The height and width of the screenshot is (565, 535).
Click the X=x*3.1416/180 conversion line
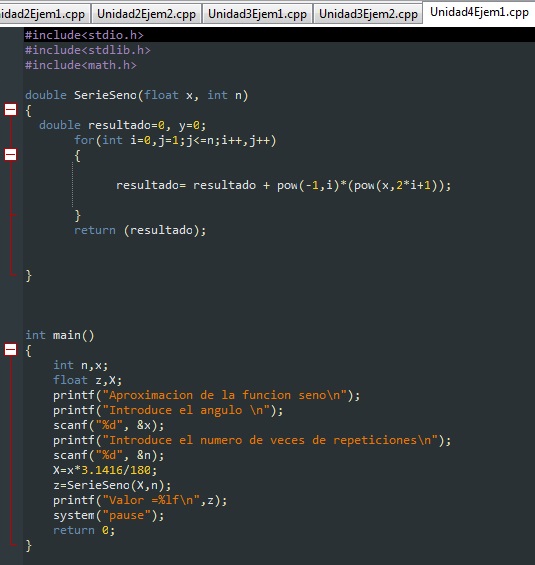(105, 470)
